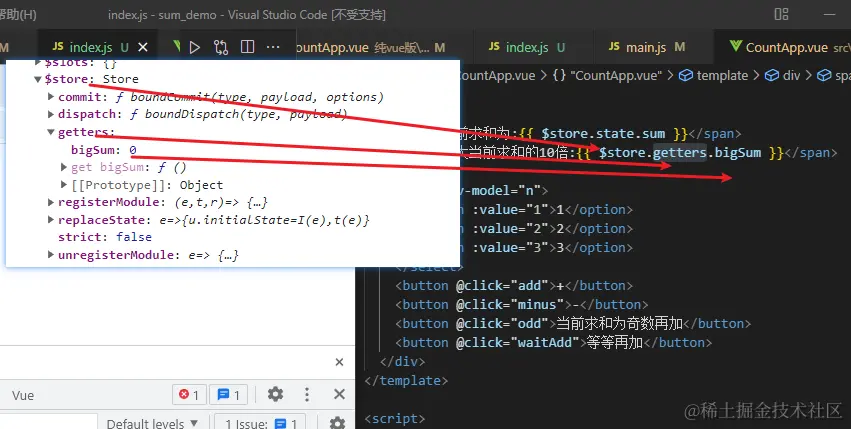
Task: Expand the commit function entry
Action: coord(50,97)
